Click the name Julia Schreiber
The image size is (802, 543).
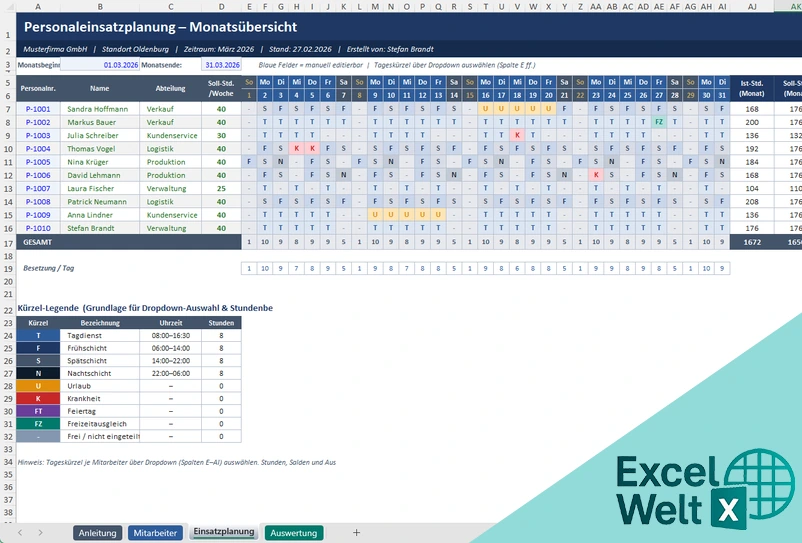(x=93, y=135)
